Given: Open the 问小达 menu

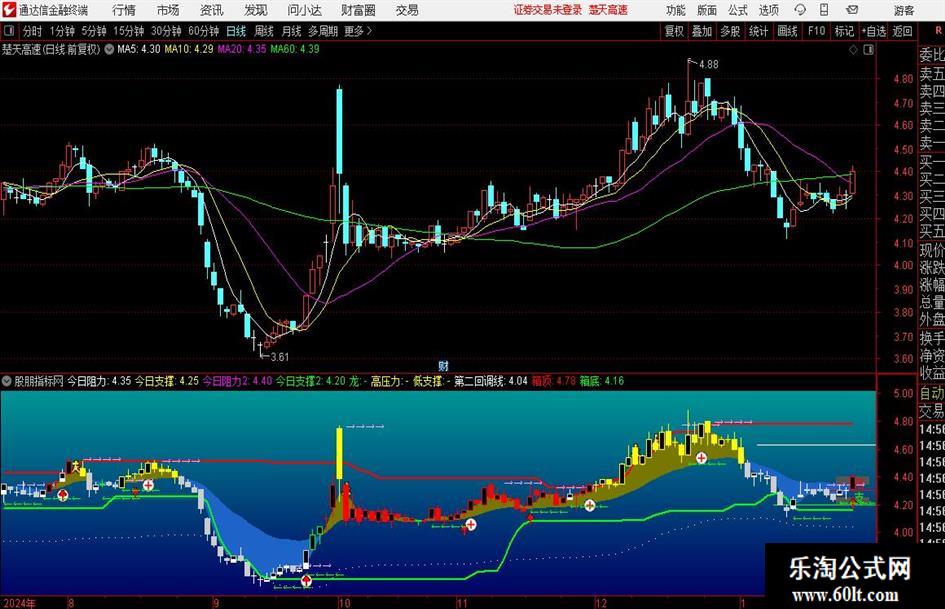Looking at the screenshot, I should click(x=304, y=10).
